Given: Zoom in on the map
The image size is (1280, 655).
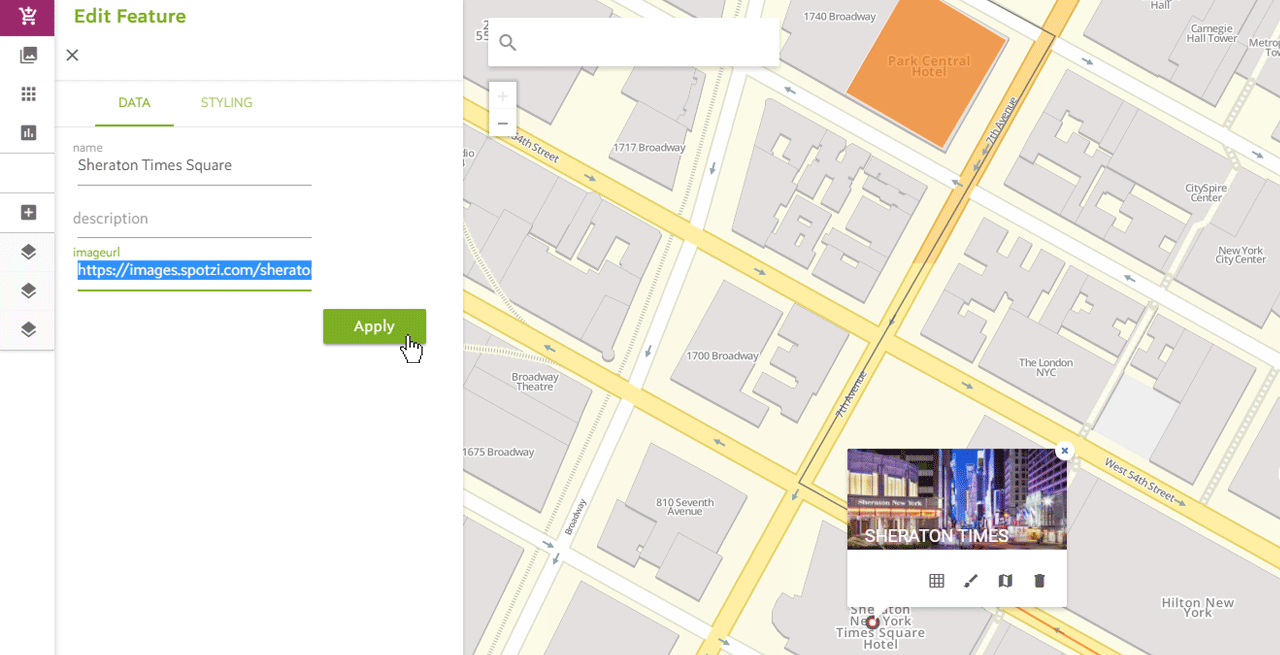Looking at the screenshot, I should click(502, 96).
